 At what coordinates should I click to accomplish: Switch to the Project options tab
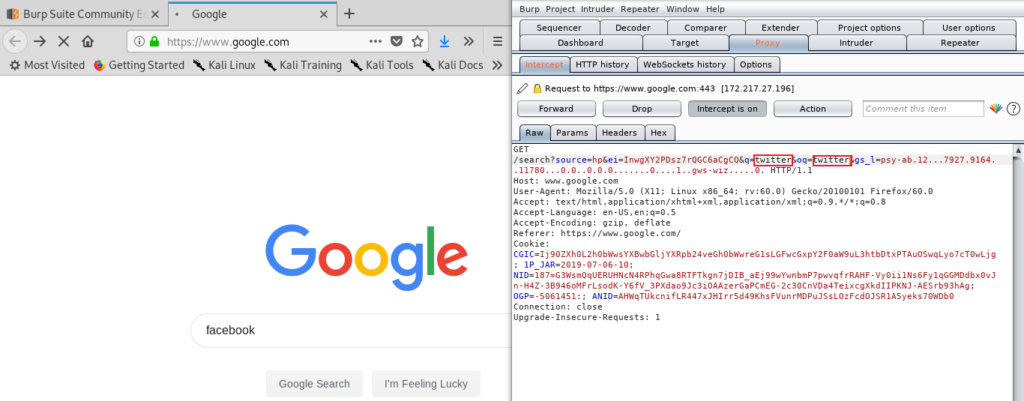(x=869, y=27)
